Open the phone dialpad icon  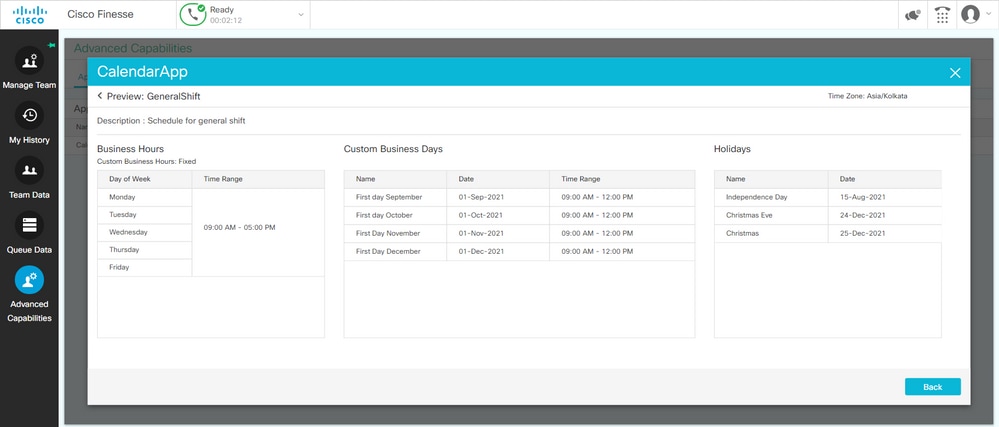click(942, 15)
